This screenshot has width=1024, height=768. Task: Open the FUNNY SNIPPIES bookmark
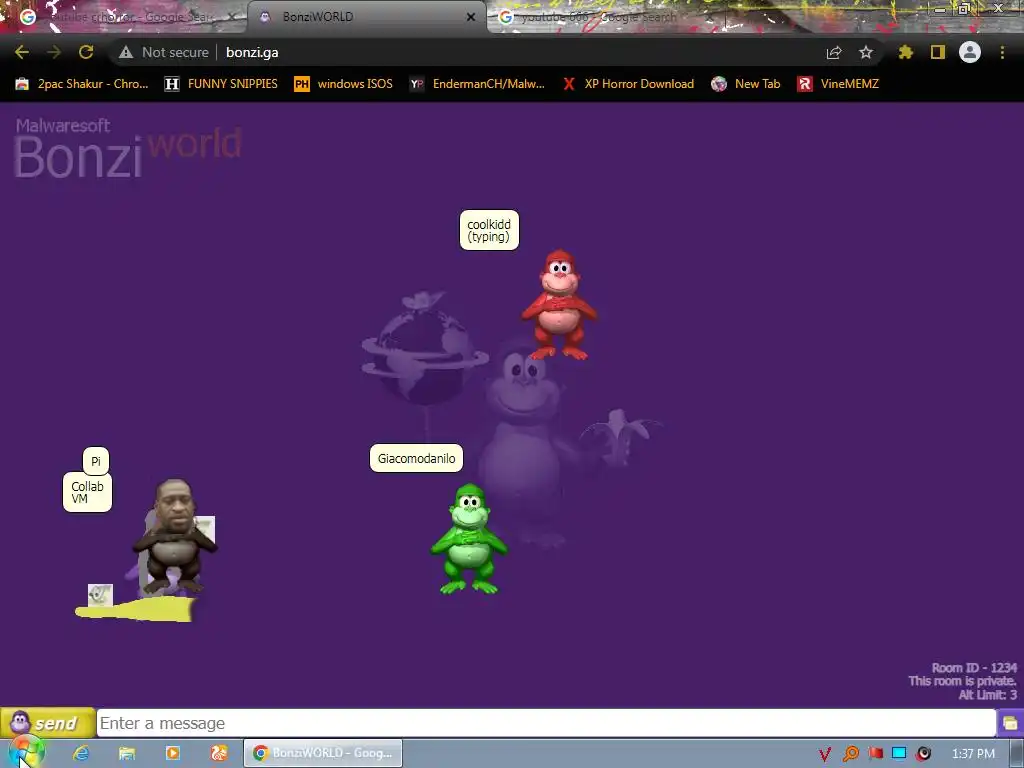pyautogui.click(x=221, y=84)
